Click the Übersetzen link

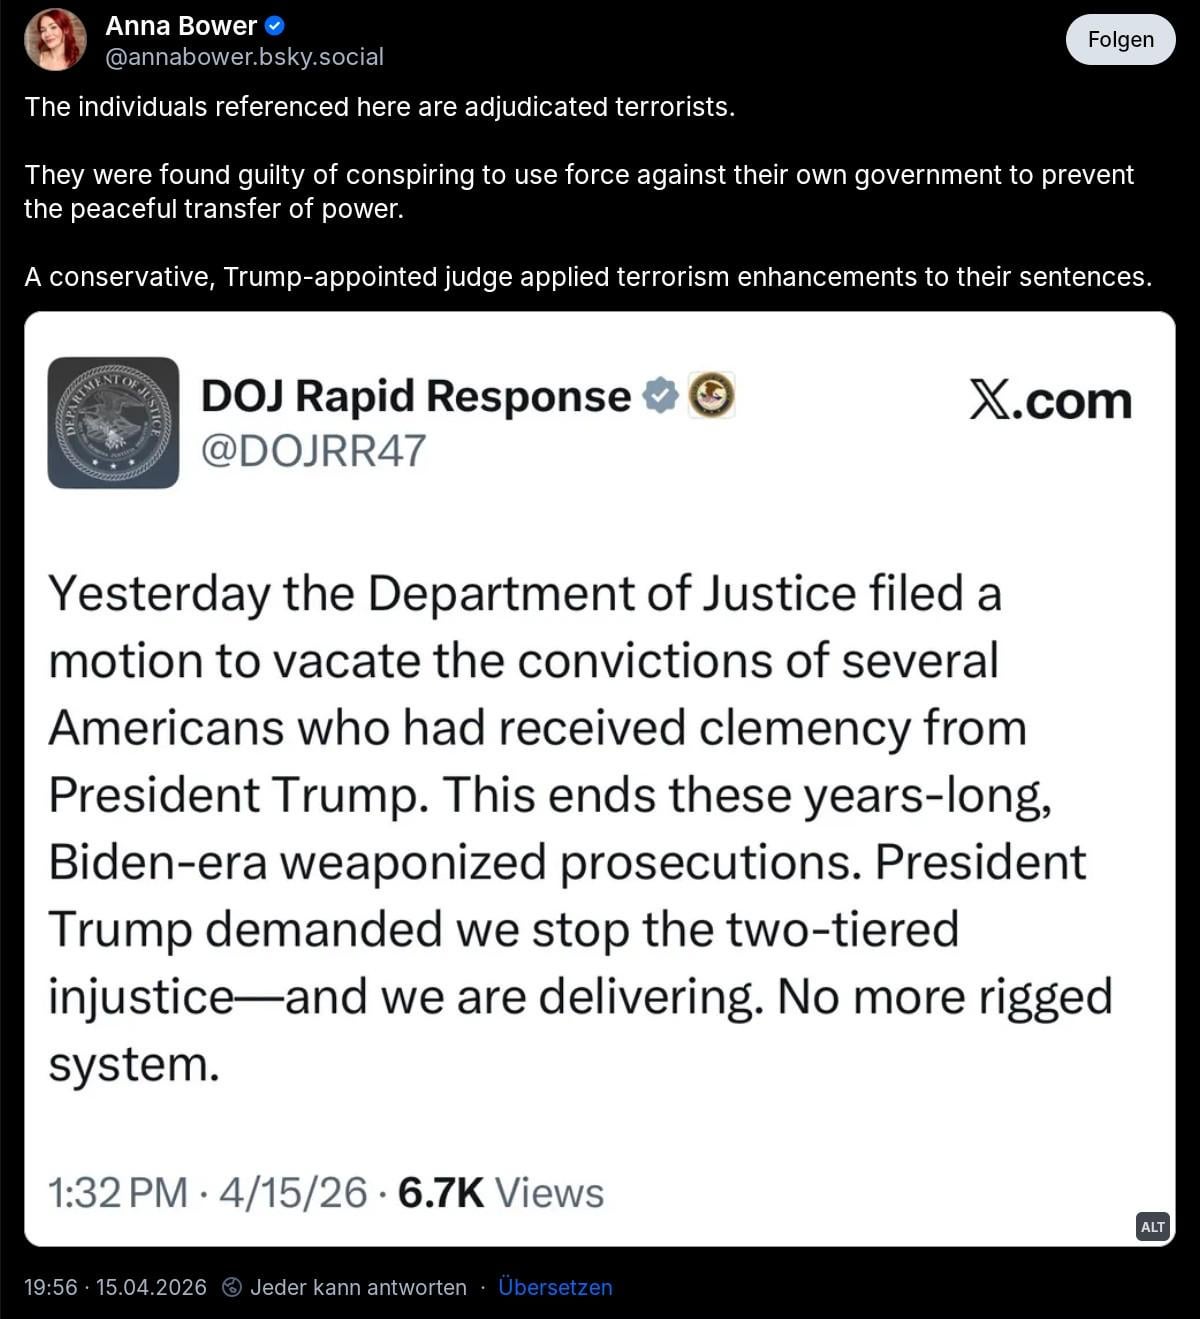coord(555,1287)
